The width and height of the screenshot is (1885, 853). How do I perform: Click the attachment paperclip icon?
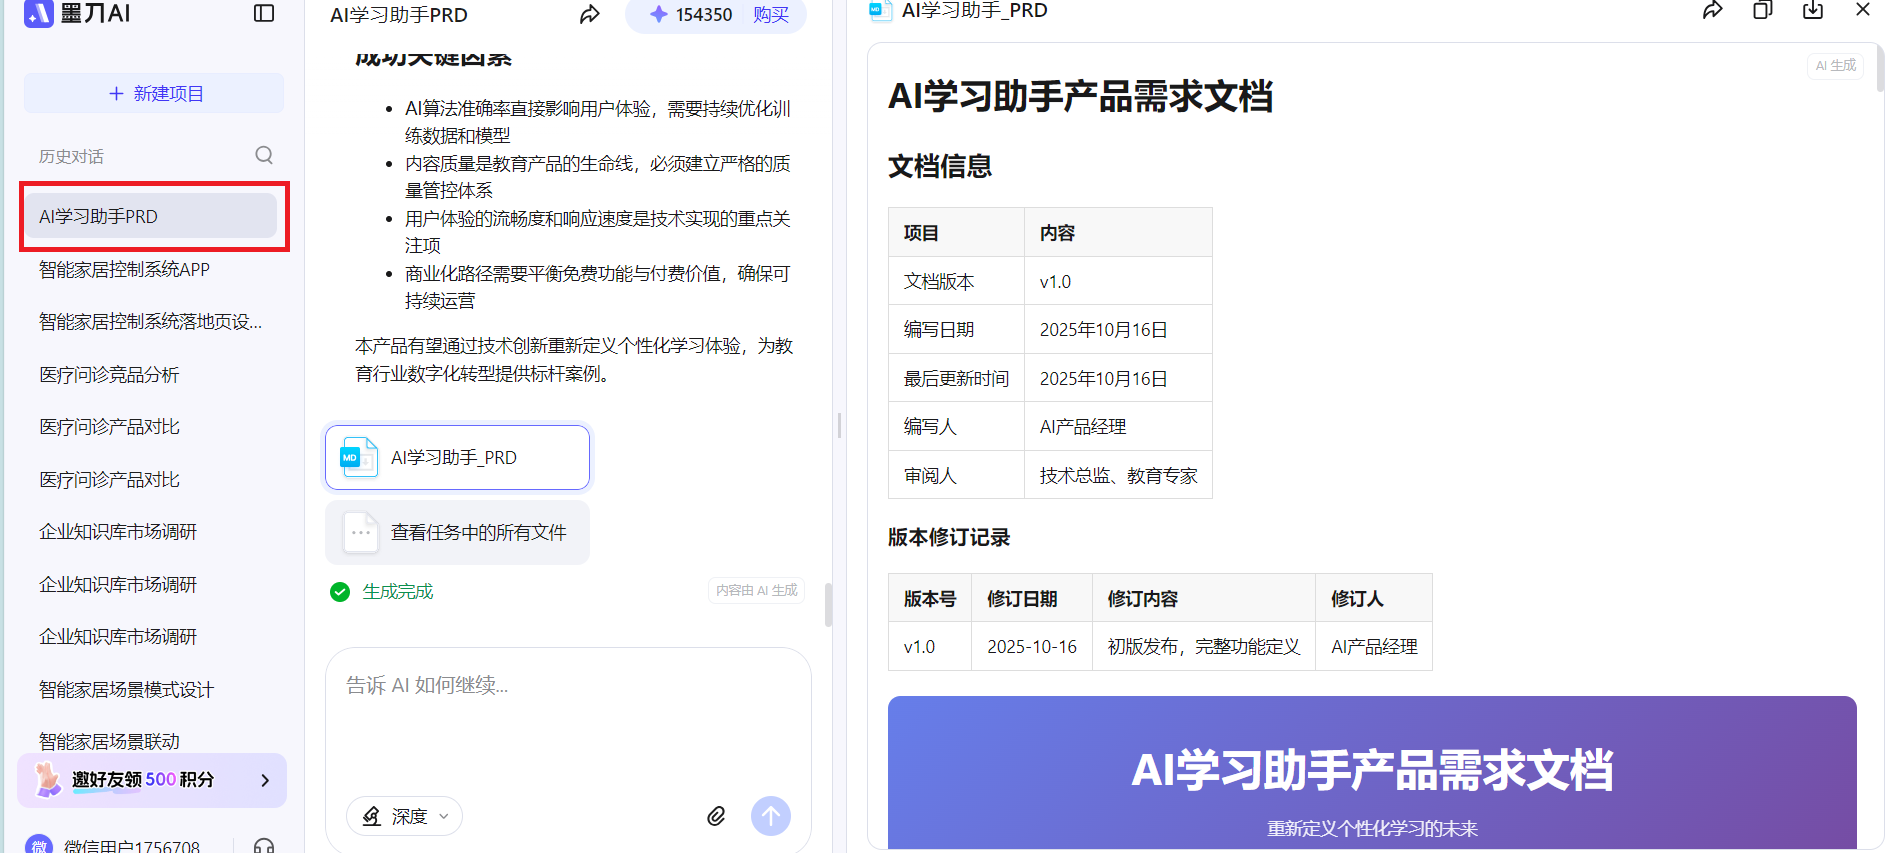point(716,816)
